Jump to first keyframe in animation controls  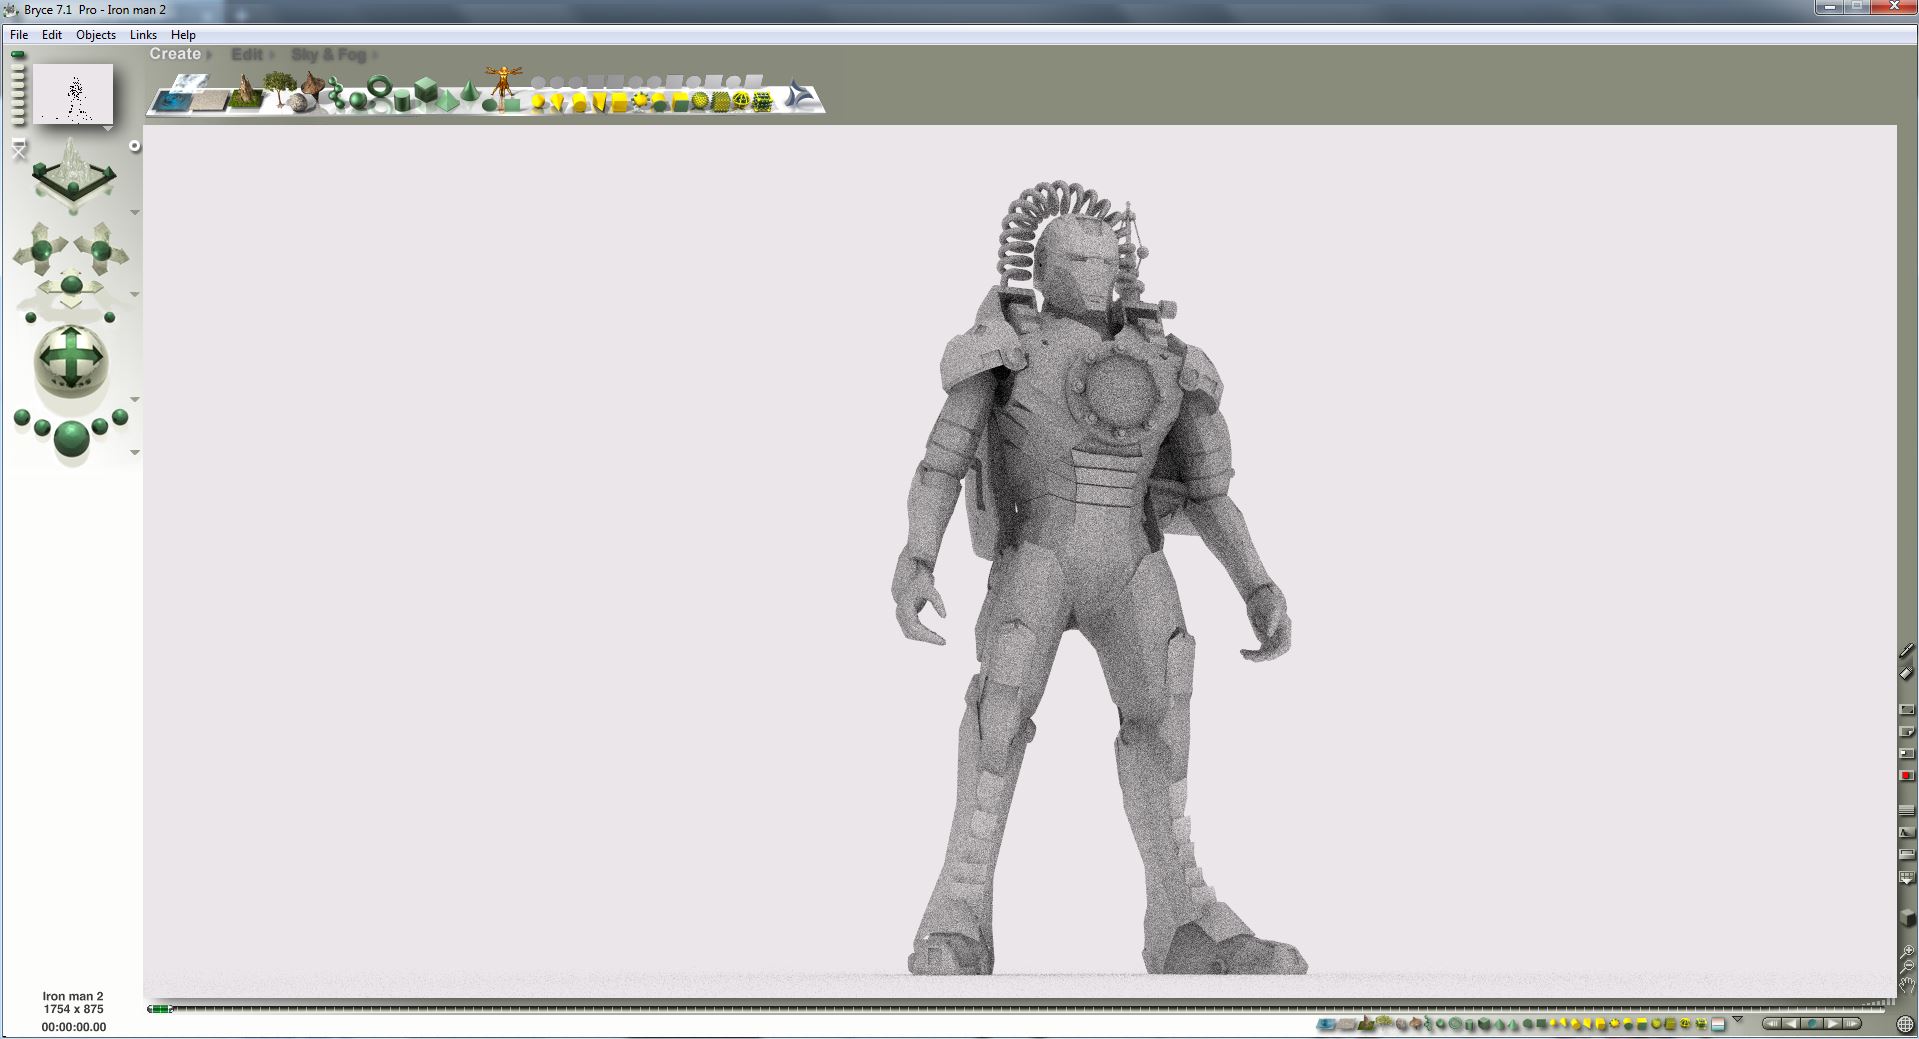(x=1772, y=1024)
